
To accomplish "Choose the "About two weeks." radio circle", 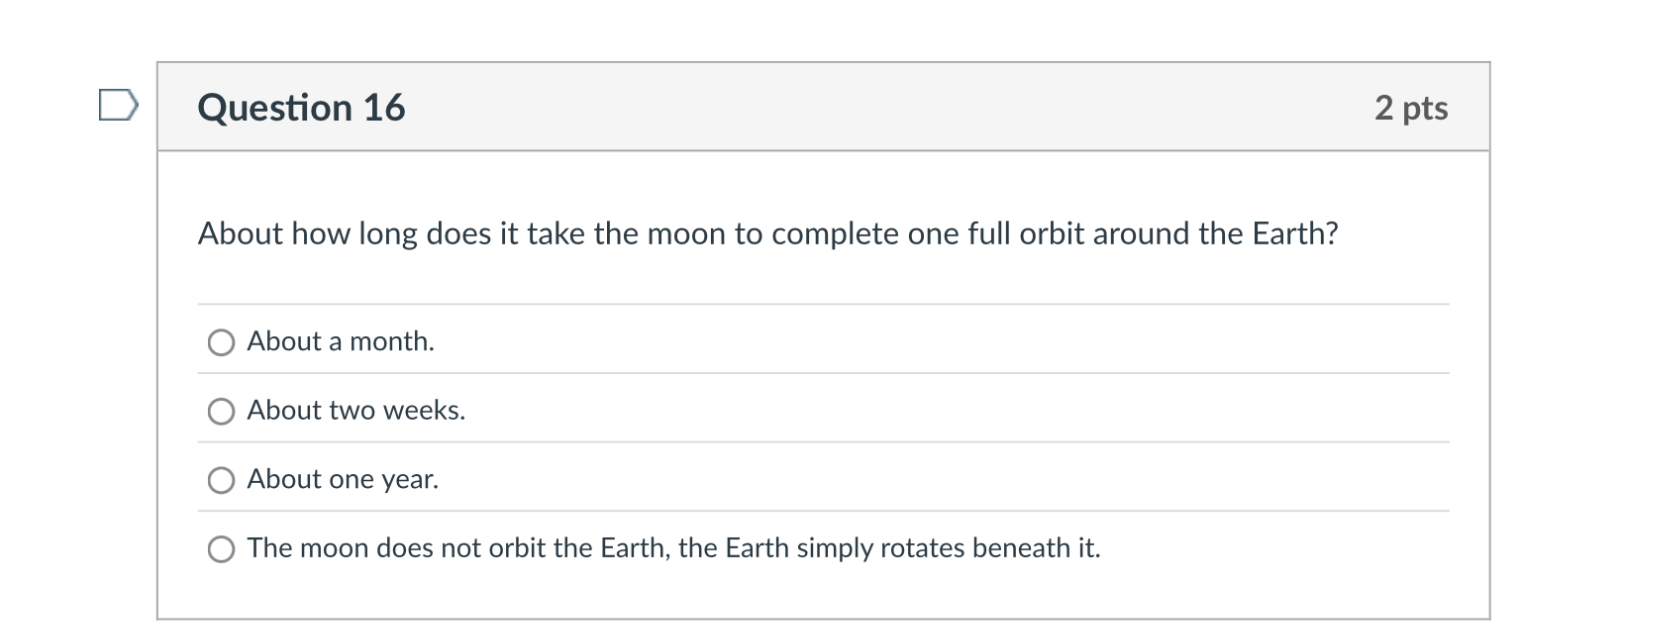I will (221, 412).
